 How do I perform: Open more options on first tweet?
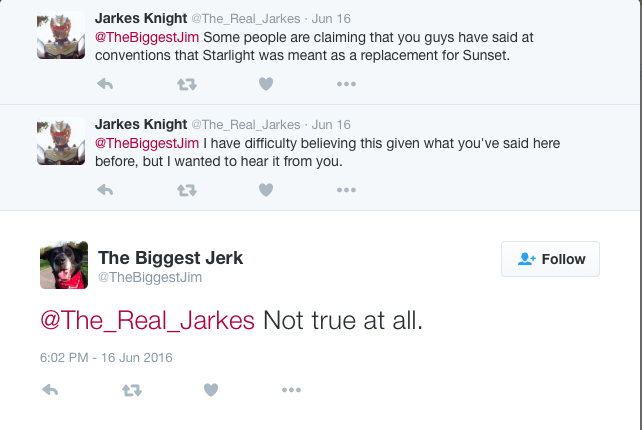(x=346, y=84)
